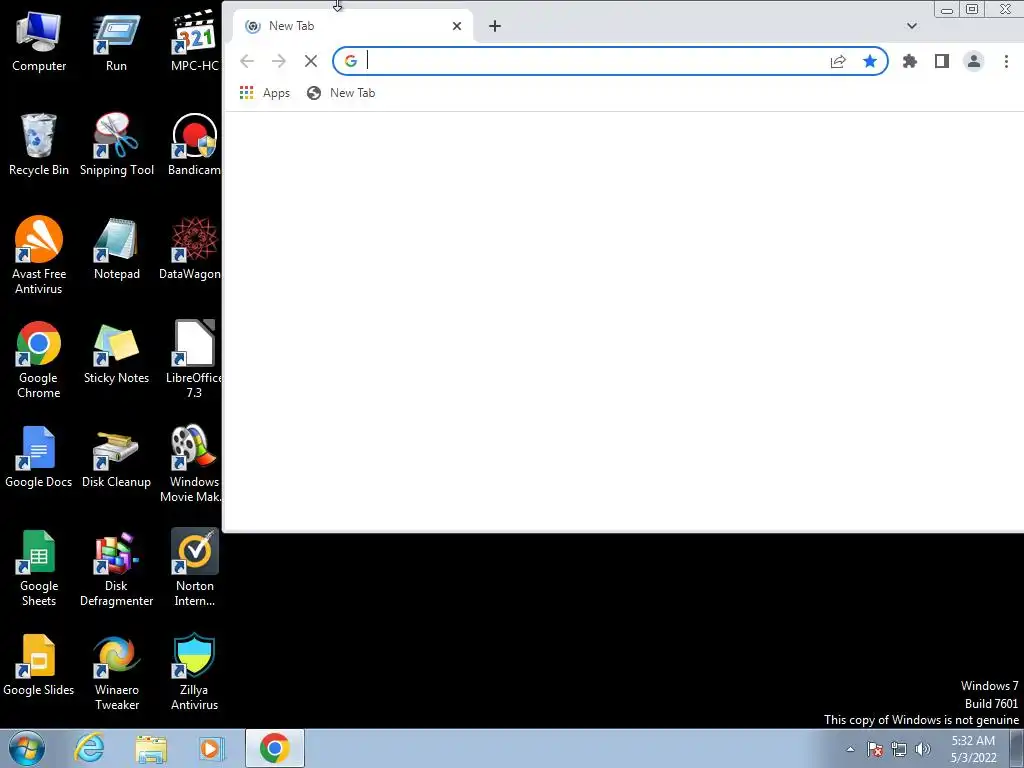Viewport: 1024px width, 768px height.
Task: Stop page loading with the X button
Action: [311, 61]
